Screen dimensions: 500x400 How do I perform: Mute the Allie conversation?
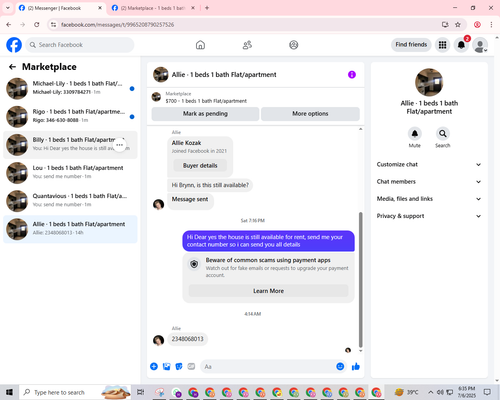pyautogui.click(x=415, y=134)
